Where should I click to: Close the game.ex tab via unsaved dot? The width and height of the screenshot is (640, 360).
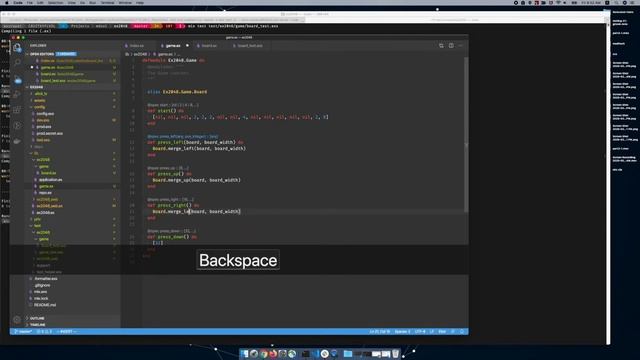187,46
